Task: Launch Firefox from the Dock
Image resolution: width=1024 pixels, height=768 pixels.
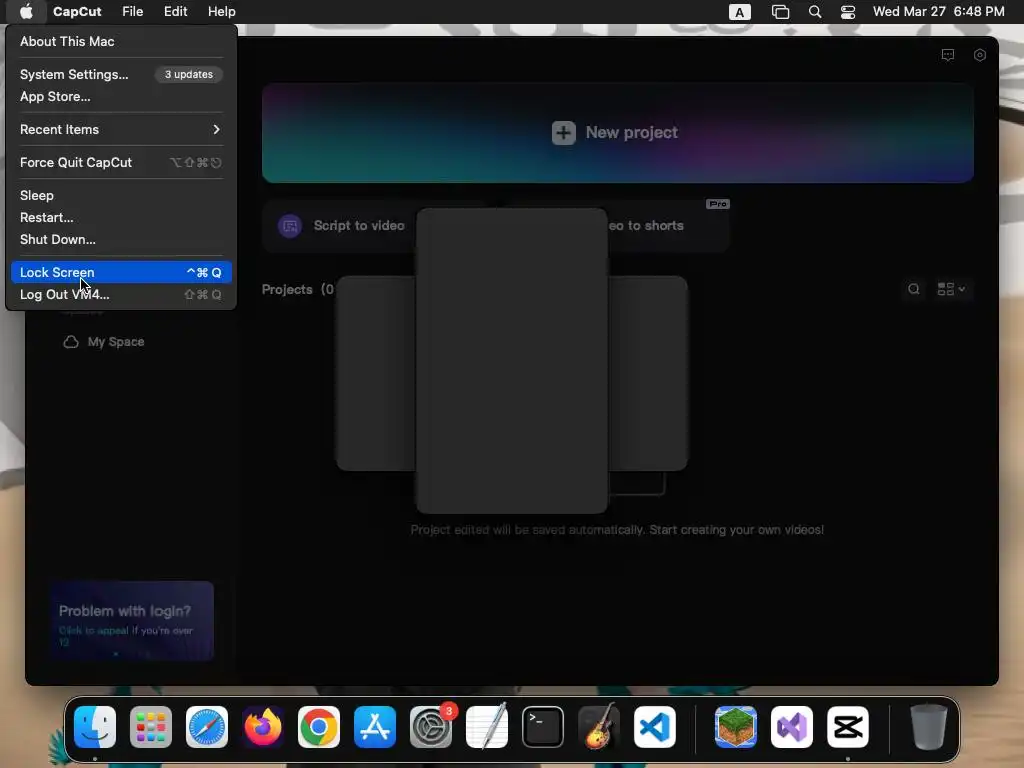Action: tap(263, 727)
